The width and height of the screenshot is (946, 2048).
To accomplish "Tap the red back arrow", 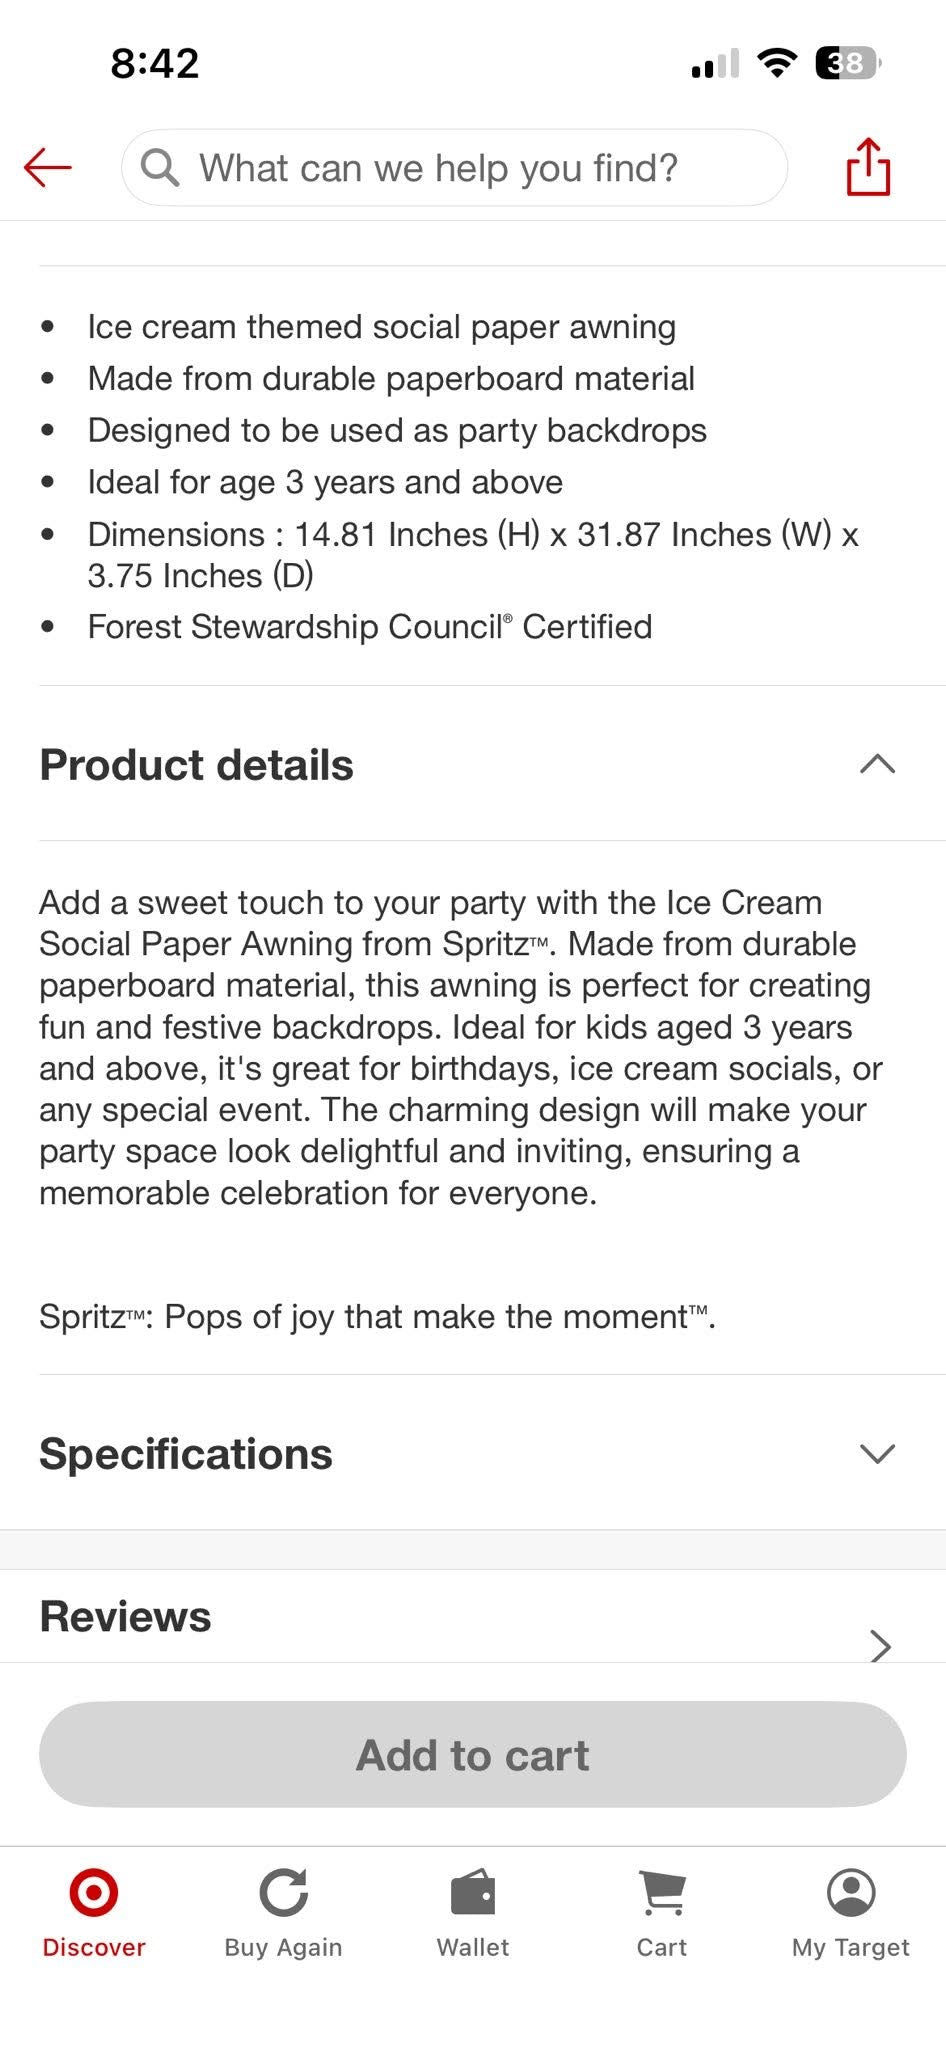I will tap(48, 167).
